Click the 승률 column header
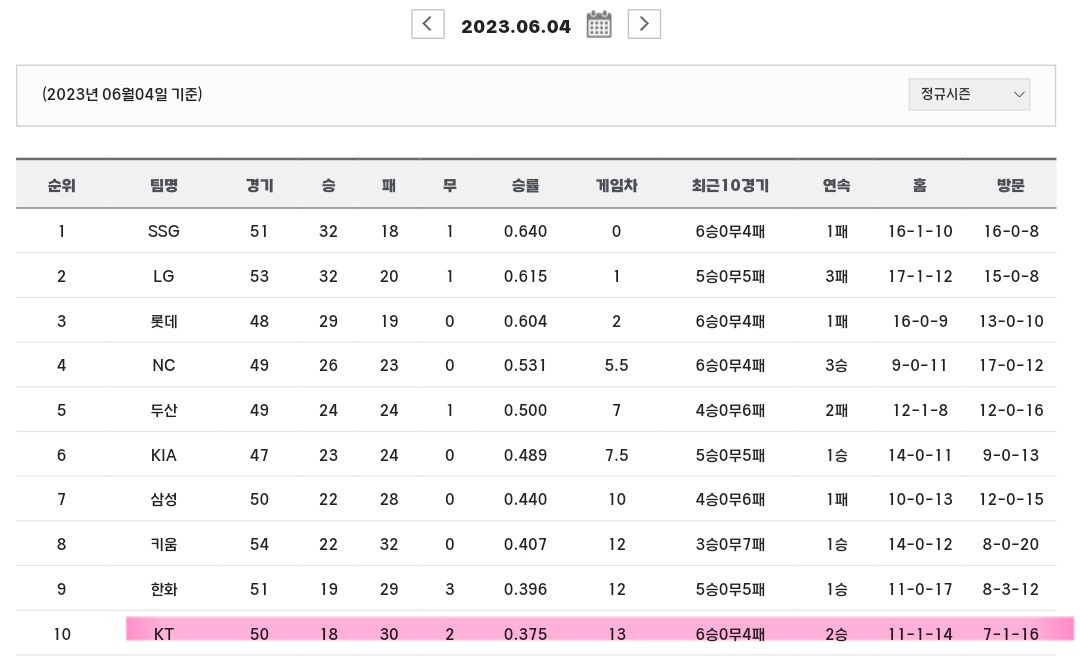Screen dimensions: 1080x656 pyautogui.click(x=526, y=185)
